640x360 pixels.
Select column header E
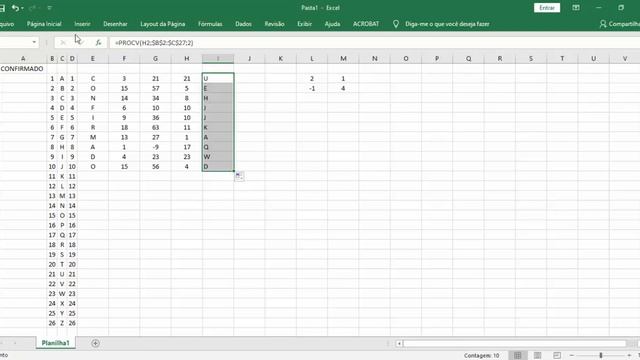[93, 59]
